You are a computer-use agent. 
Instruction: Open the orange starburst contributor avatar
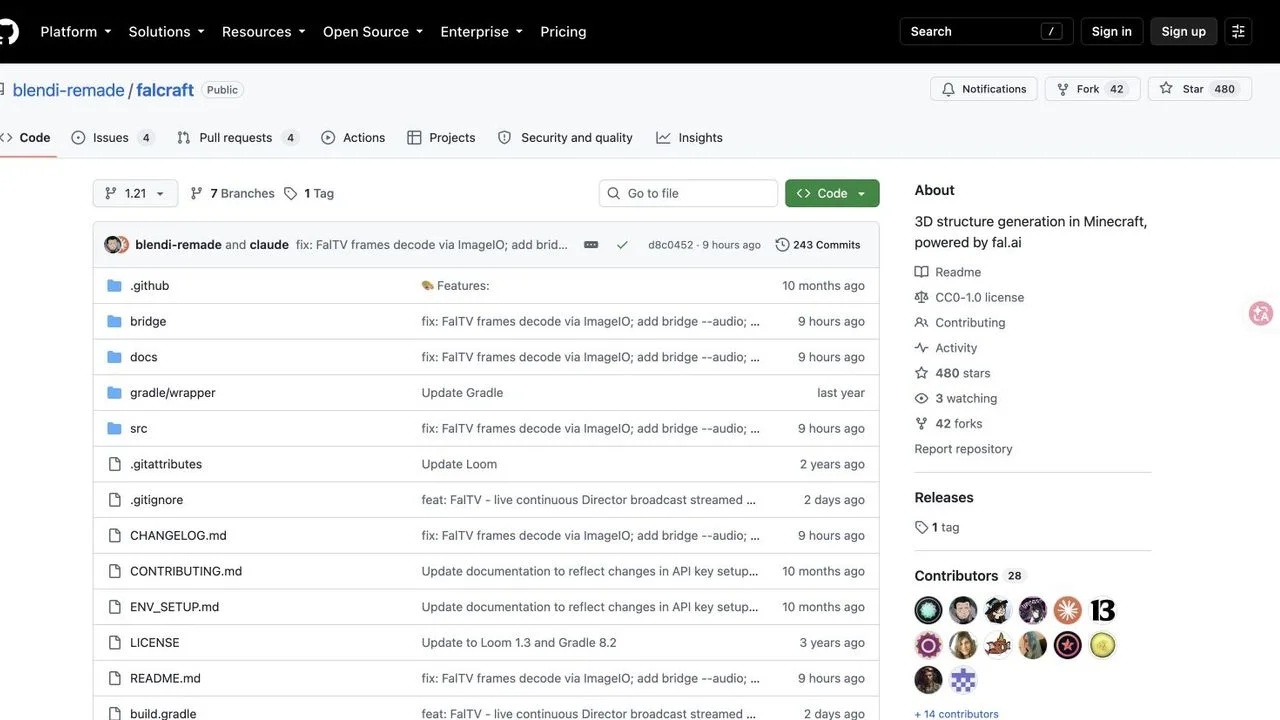click(1067, 610)
